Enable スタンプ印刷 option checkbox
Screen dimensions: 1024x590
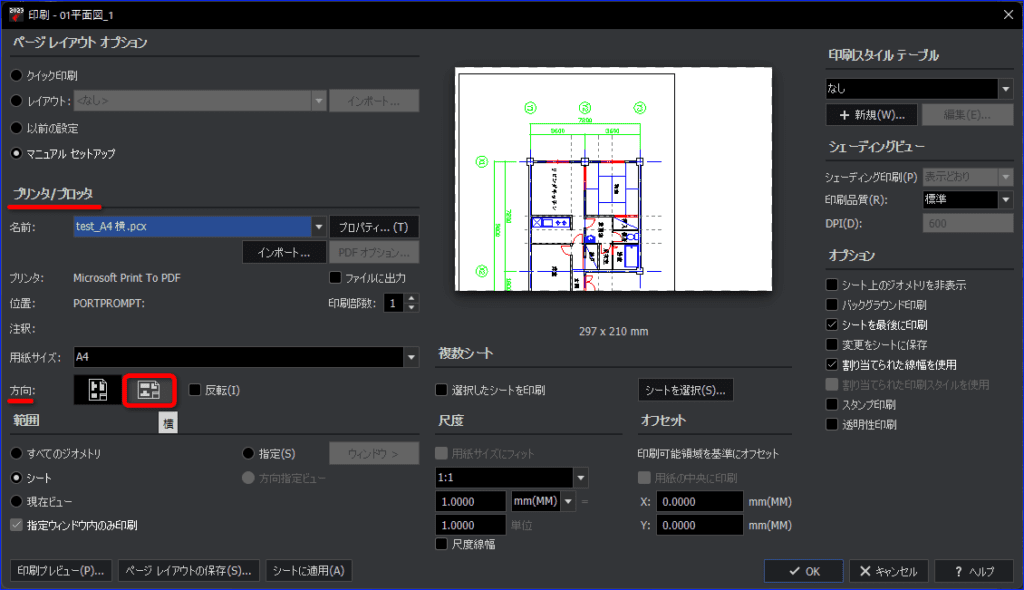point(831,404)
